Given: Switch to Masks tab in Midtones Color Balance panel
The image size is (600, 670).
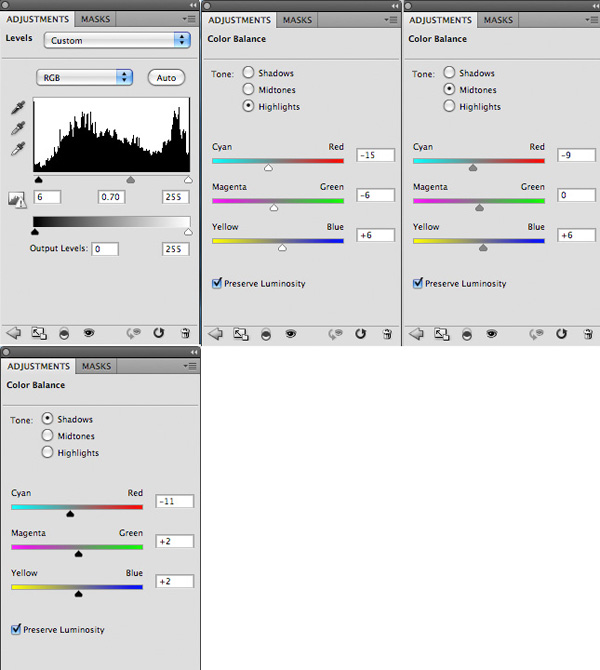Looking at the screenshot, I should coord(498,20).
